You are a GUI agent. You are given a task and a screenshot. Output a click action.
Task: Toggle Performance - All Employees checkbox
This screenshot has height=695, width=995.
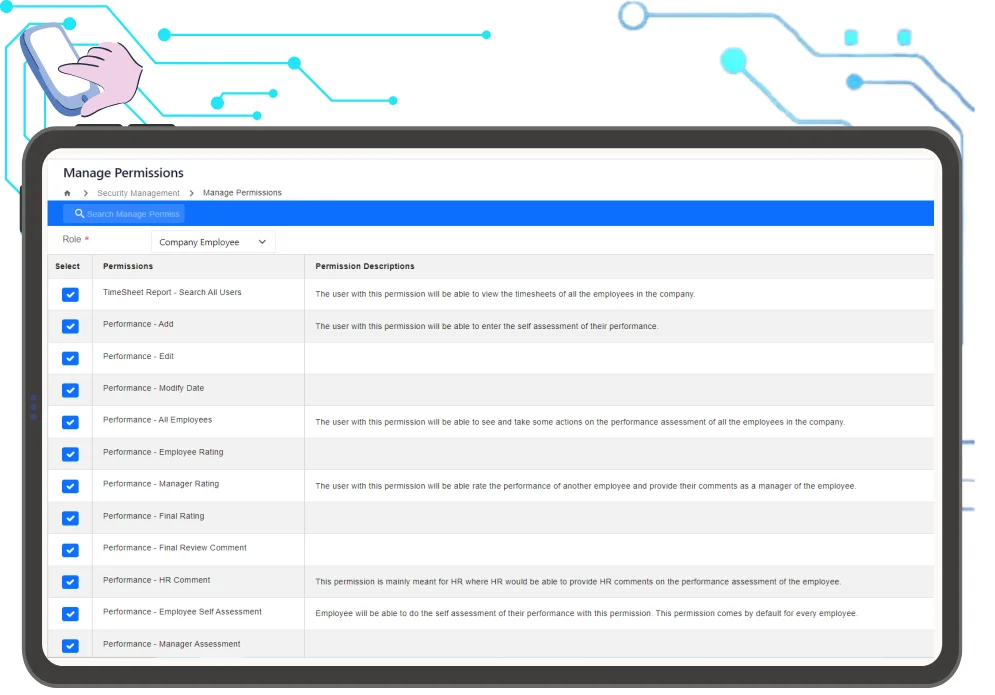click(x=70, y=422)
